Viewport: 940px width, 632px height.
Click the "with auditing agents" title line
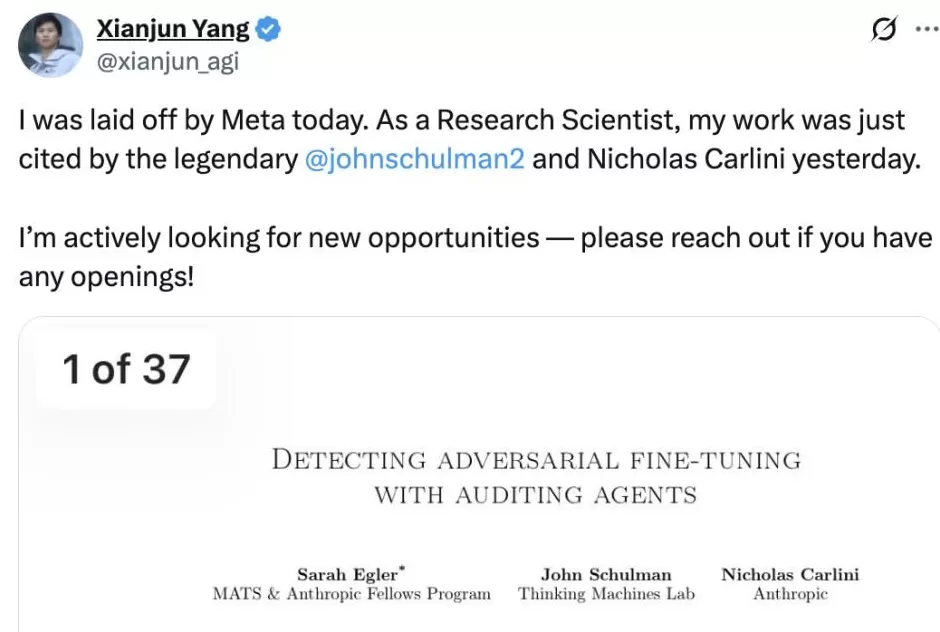click(536, 494)
